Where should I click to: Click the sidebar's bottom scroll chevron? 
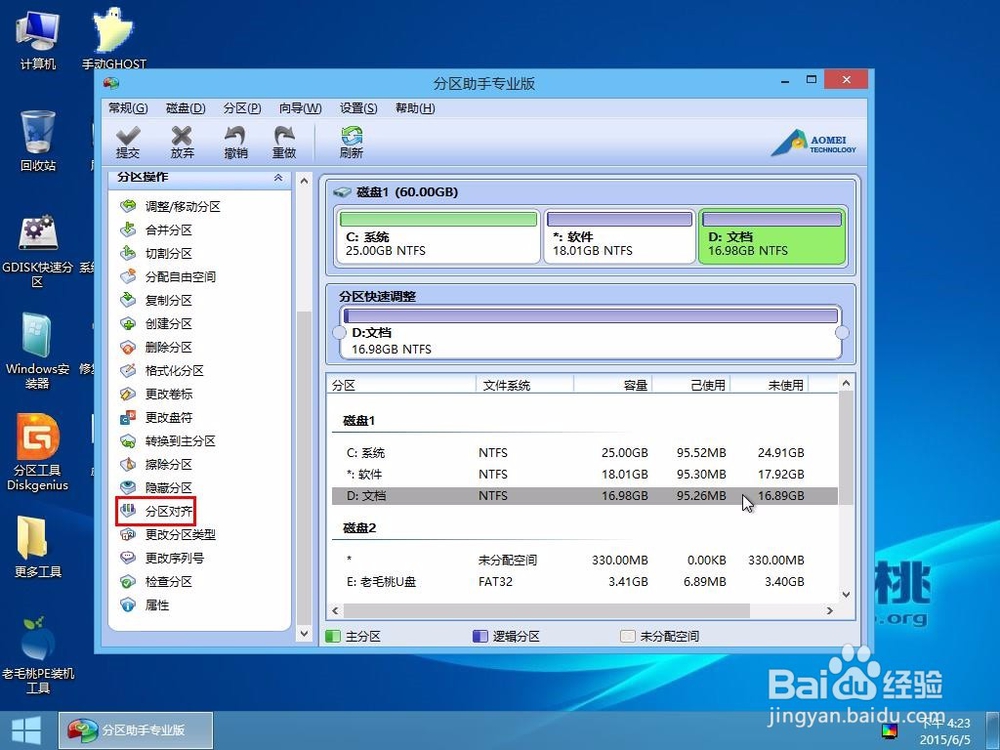point(304,633)
